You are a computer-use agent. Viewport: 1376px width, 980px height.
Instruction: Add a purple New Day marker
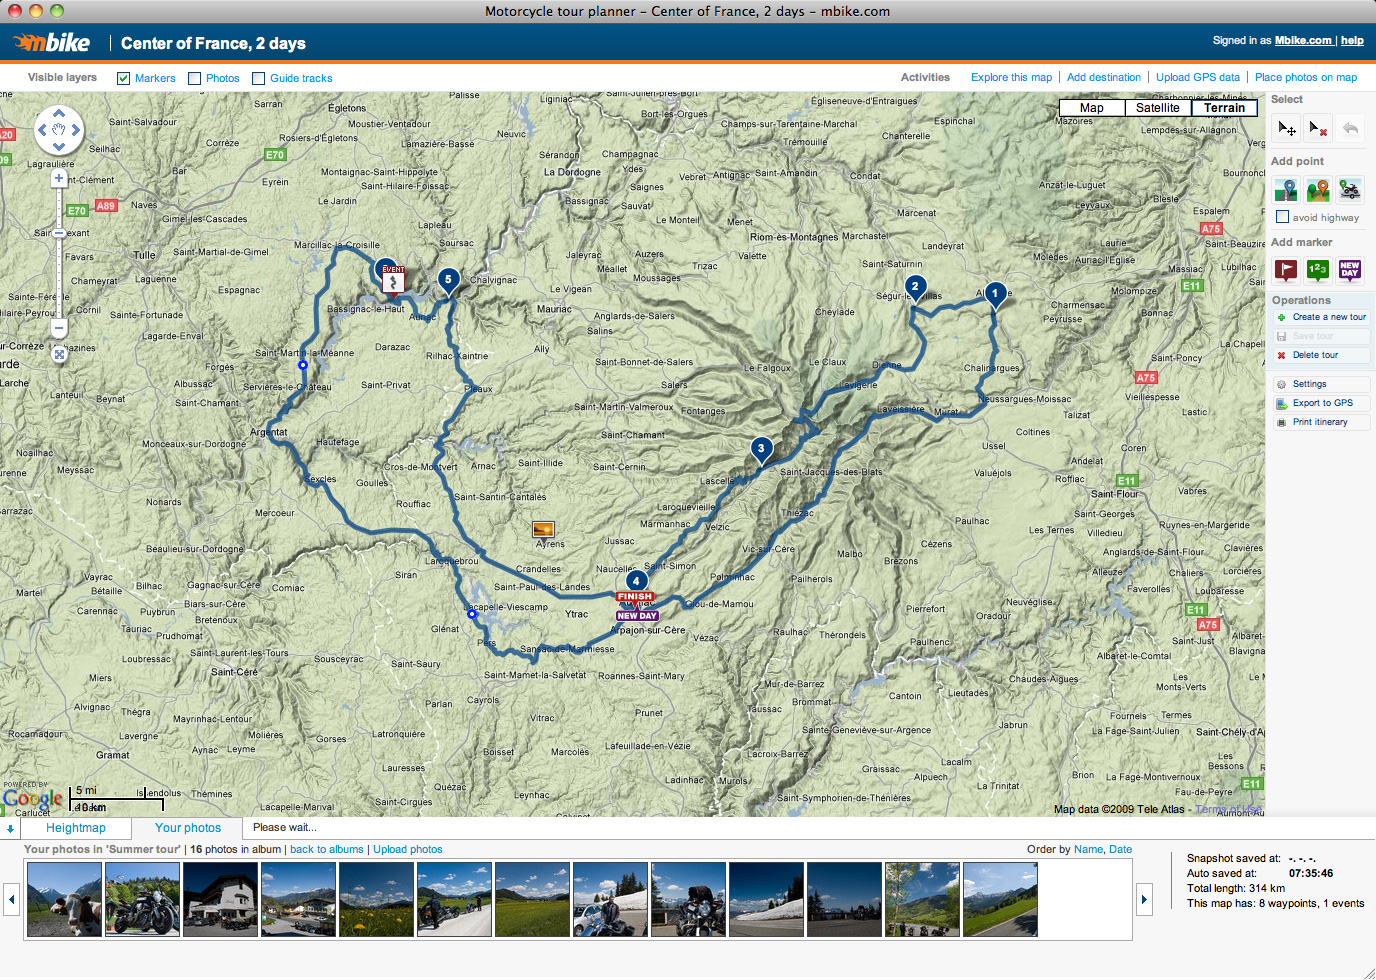(x=1350, y=269)
